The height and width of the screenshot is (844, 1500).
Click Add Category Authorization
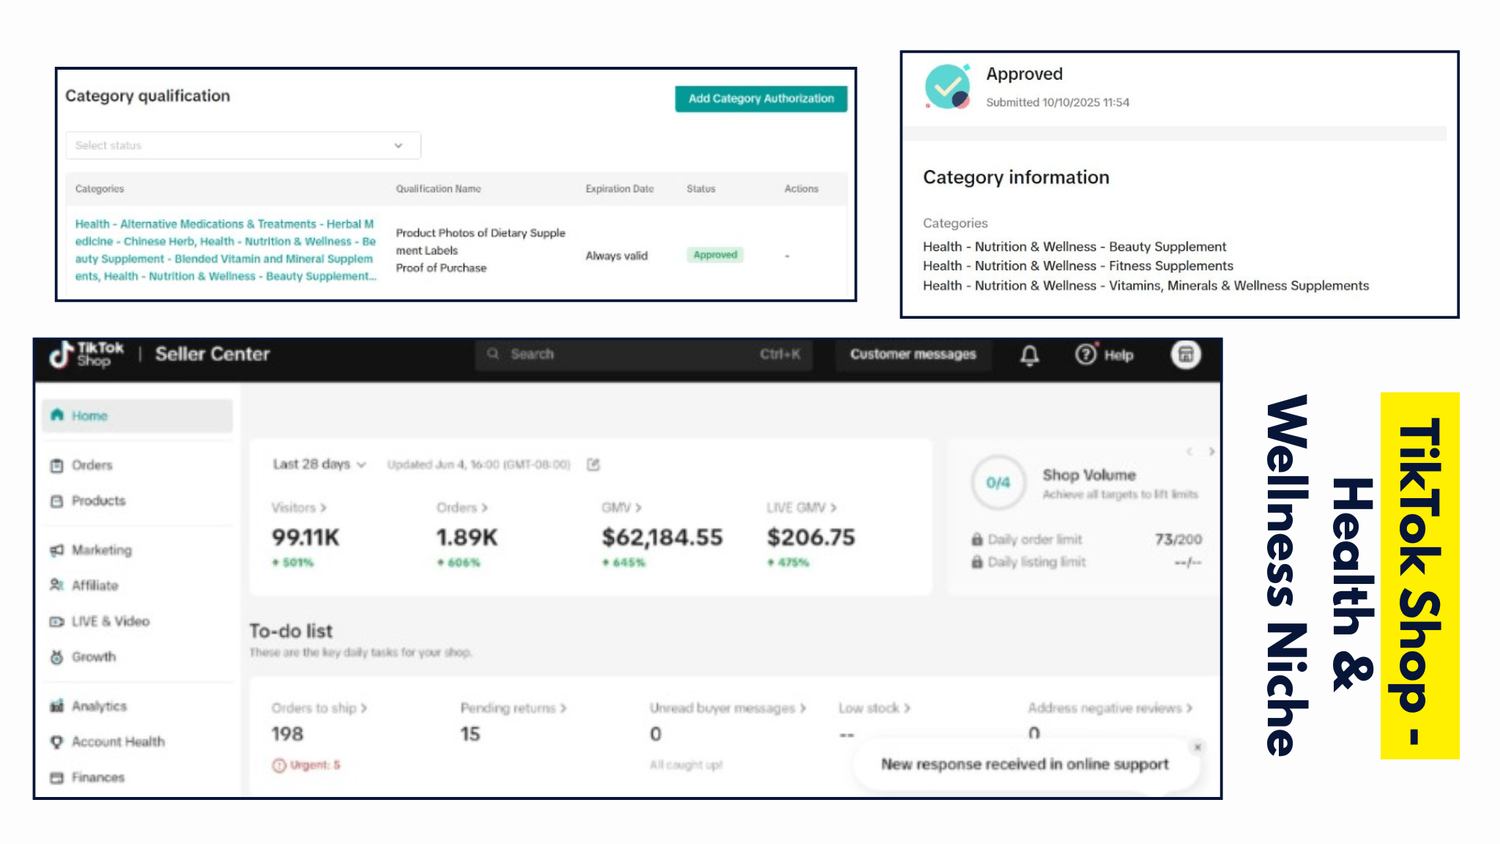pos(761,98)
